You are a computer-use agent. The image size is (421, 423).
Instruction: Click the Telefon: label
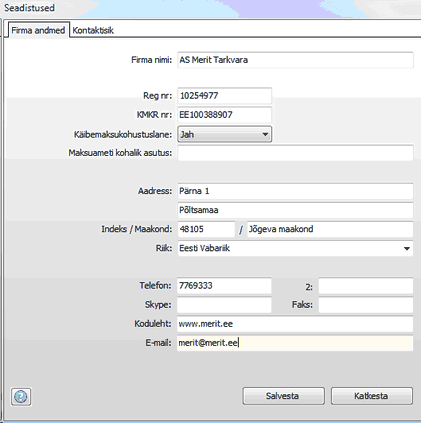tap(155, 286)
